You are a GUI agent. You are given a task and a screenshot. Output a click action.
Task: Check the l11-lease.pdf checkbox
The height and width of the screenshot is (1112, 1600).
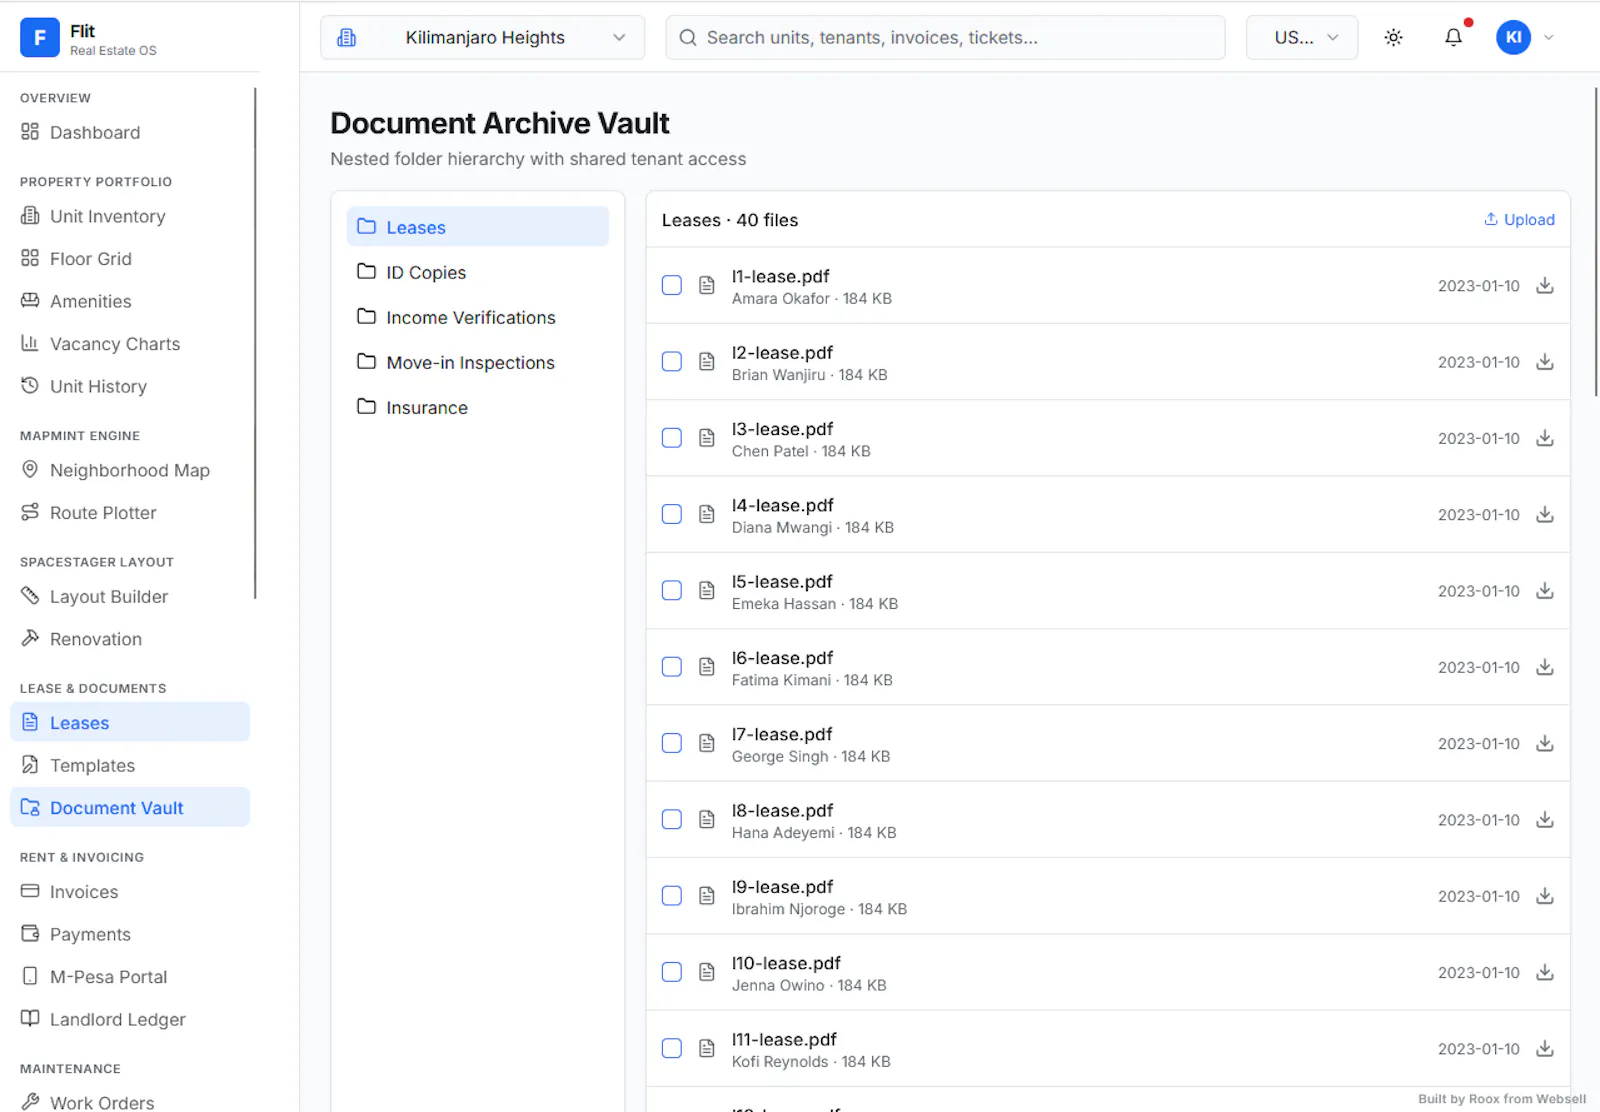(x=672, y=1049)
